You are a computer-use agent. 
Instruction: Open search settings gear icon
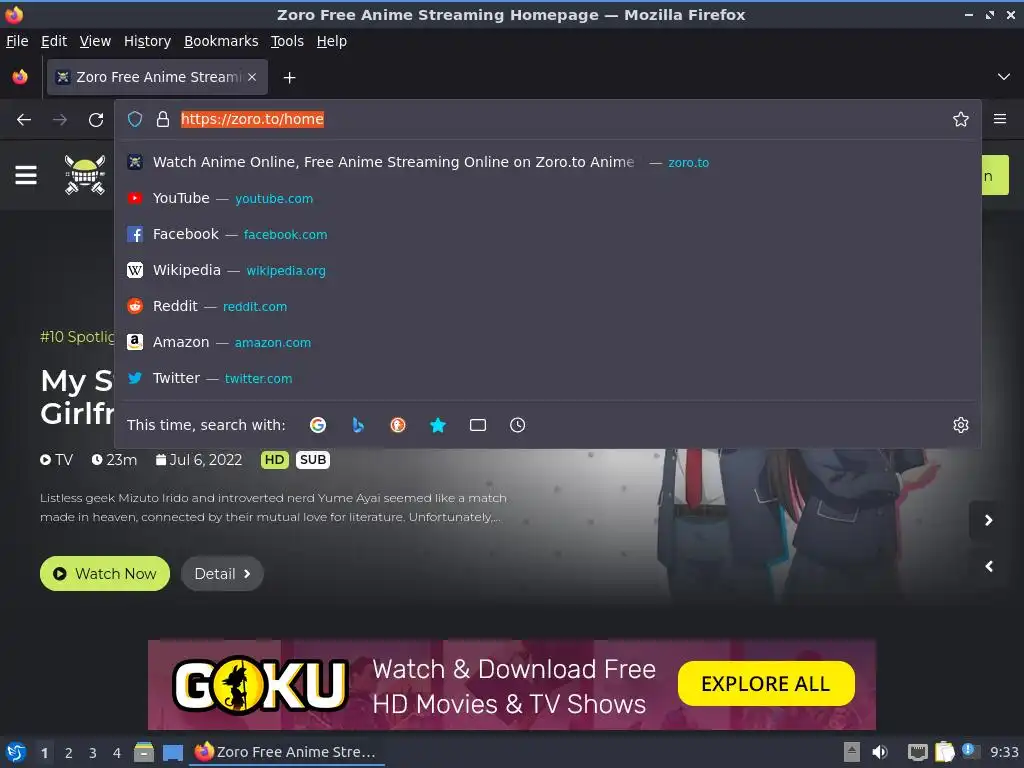tap(960, 425)
